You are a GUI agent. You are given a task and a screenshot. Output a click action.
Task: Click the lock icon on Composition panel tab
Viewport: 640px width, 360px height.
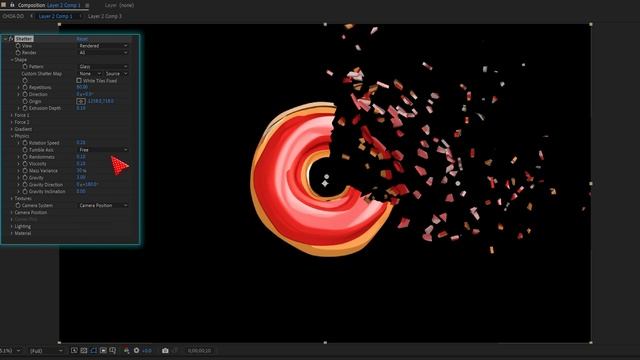coord(12,5)
